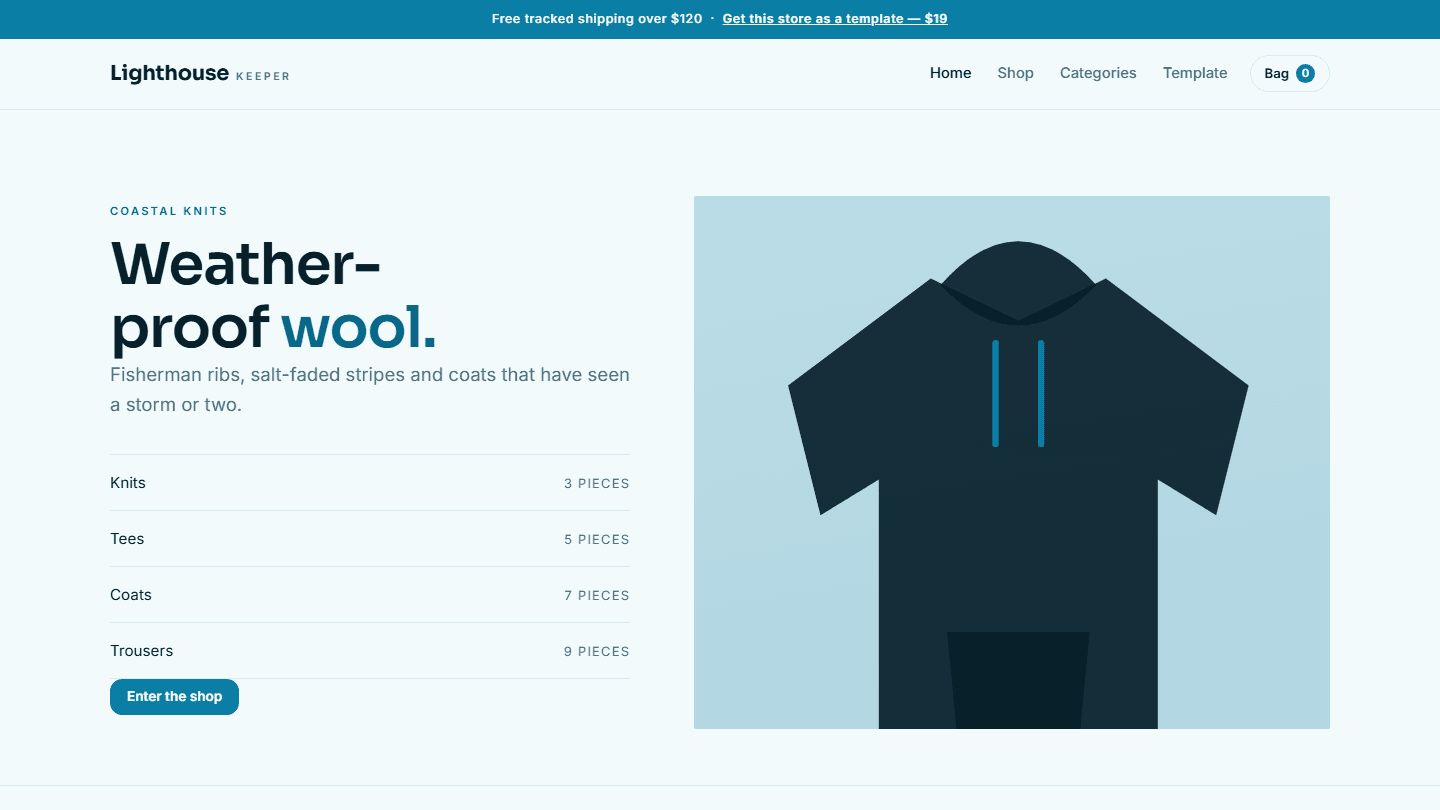1440x810 pixels.
Task: Open the Template nav link
Action: click(x=1195, y=73)
